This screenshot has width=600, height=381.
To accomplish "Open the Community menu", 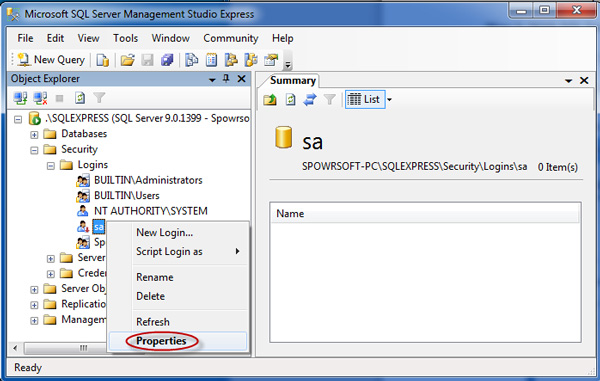I will [231, 38].
